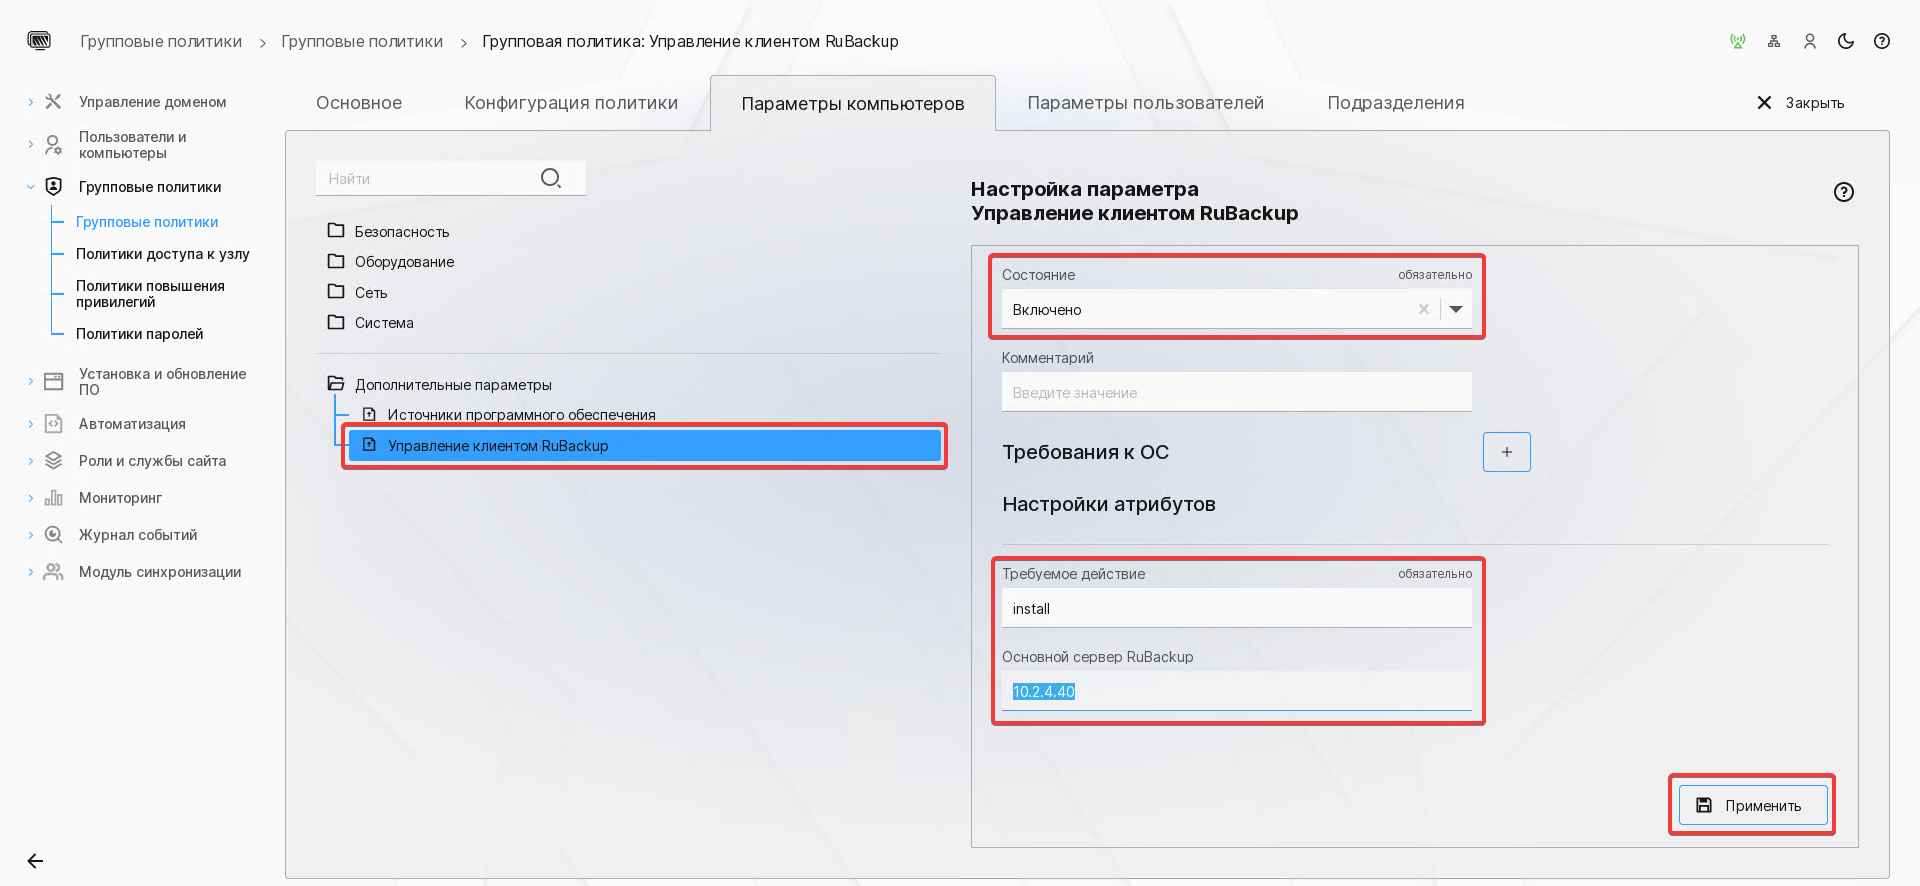Collapse sidebar with back arrow

tap(35, 861)
